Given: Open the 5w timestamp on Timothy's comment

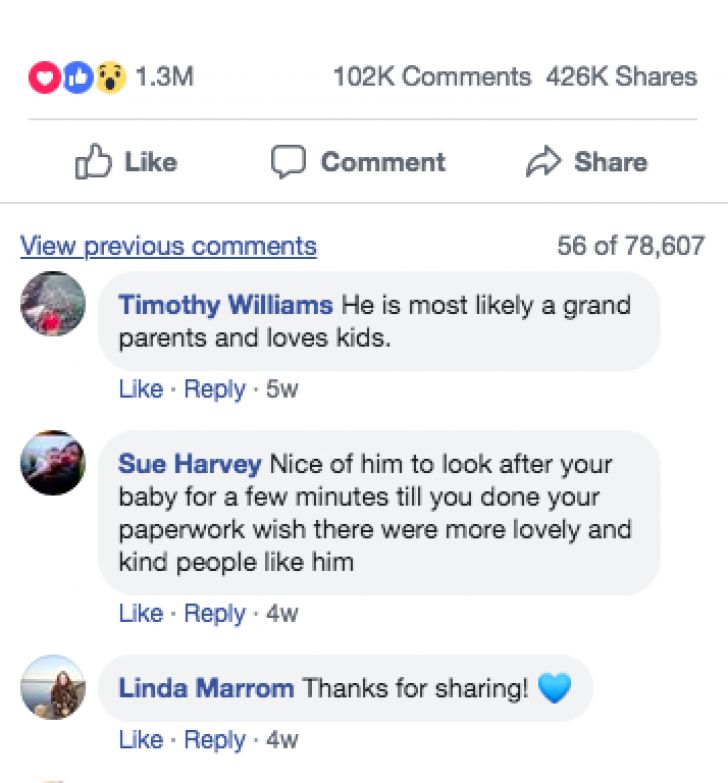Looking at the screenshot, I should (282, 389).
